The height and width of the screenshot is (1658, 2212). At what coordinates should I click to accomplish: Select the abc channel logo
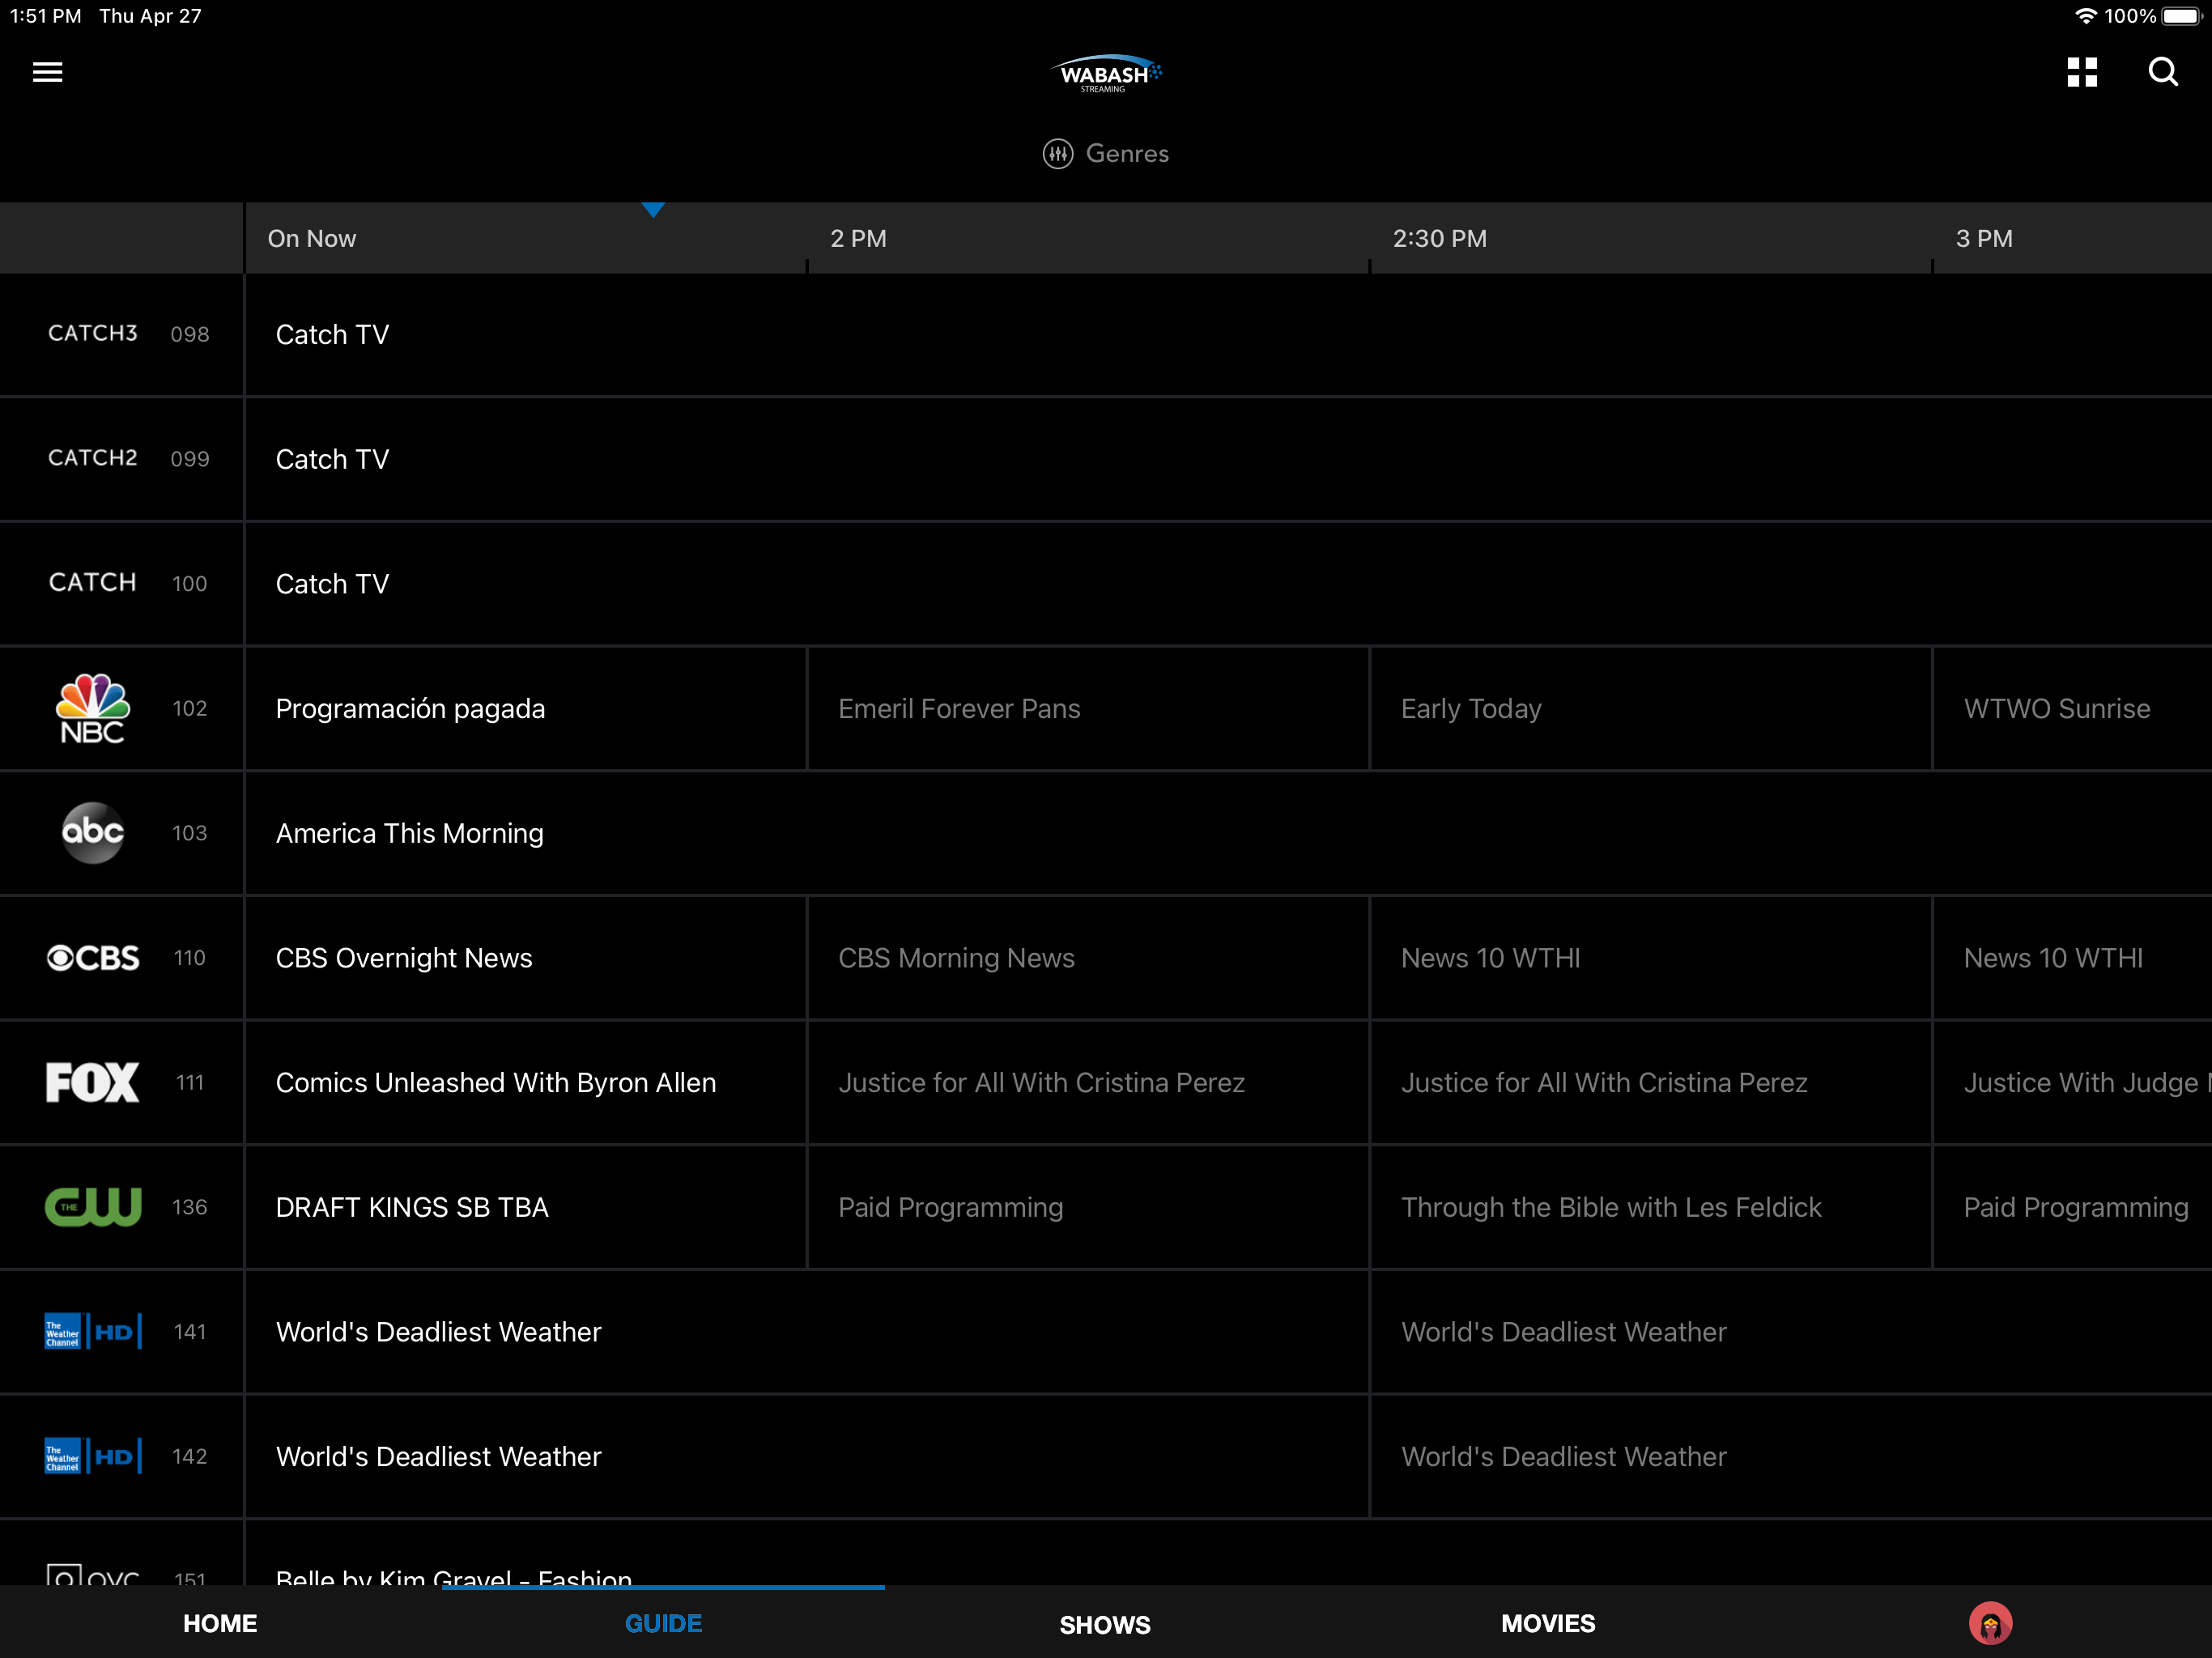click(92, 832)
